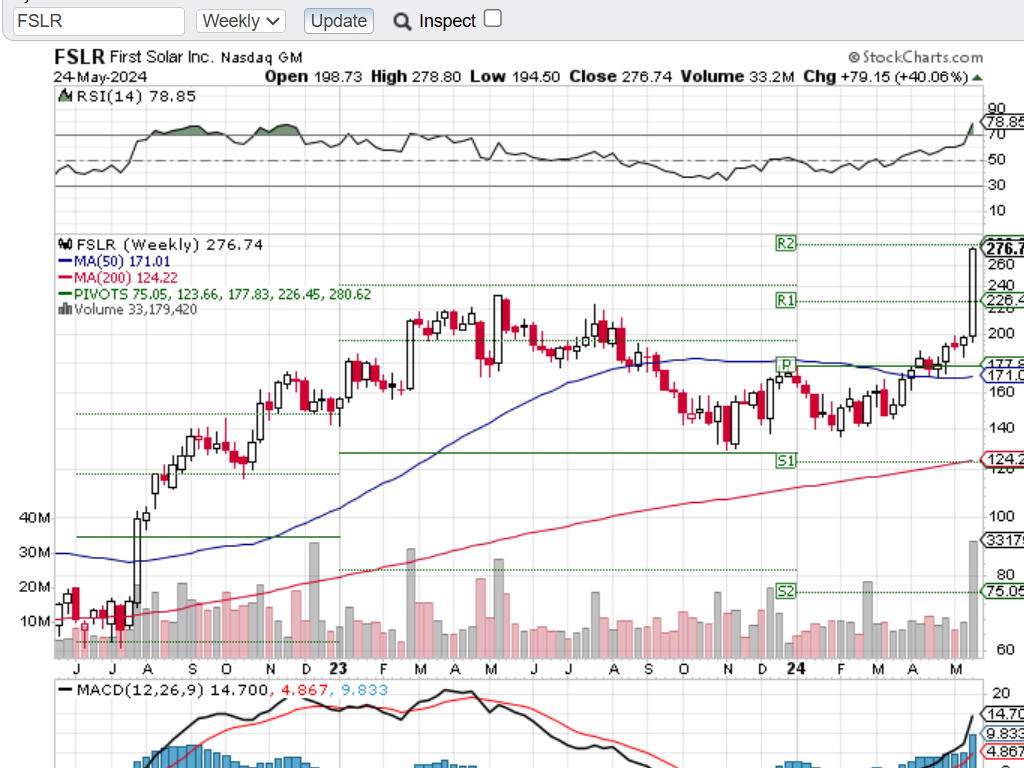The width and height of the screenshot is (1024, 768).
Task: Click the latest tall volume bar
Action: coord(973,599)
